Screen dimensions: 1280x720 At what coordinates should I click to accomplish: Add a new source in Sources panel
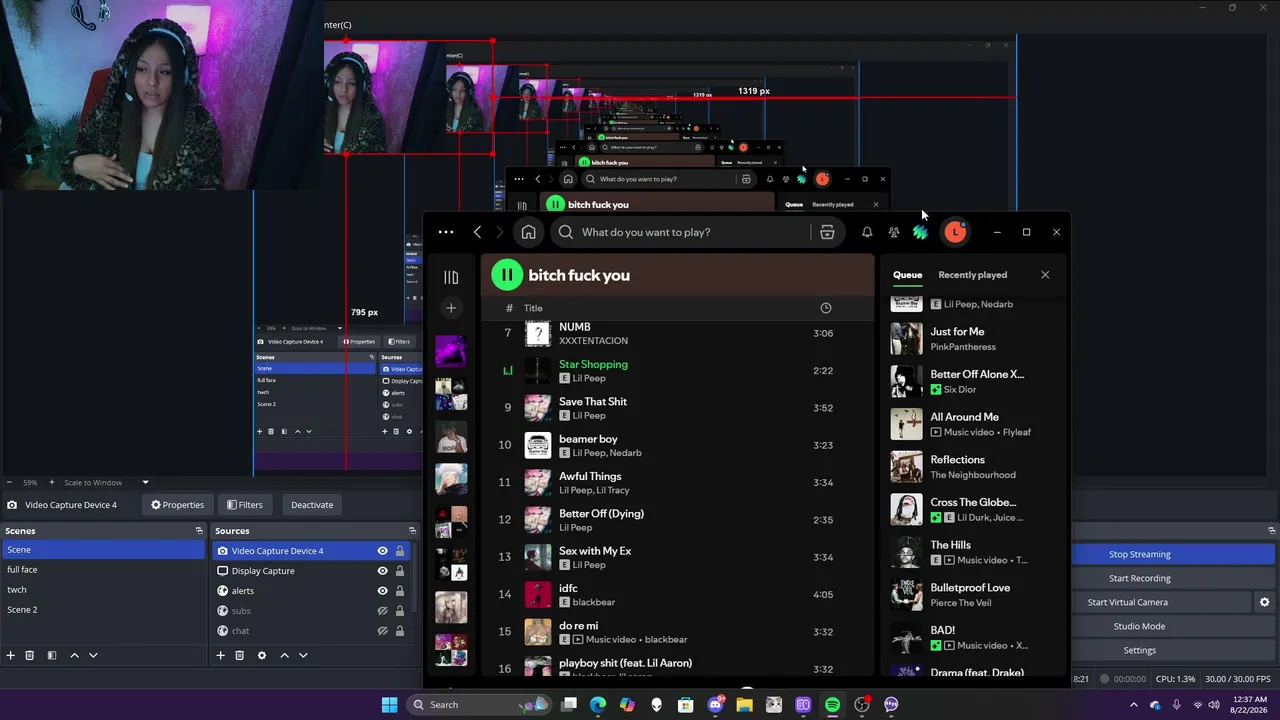[220, 655]
